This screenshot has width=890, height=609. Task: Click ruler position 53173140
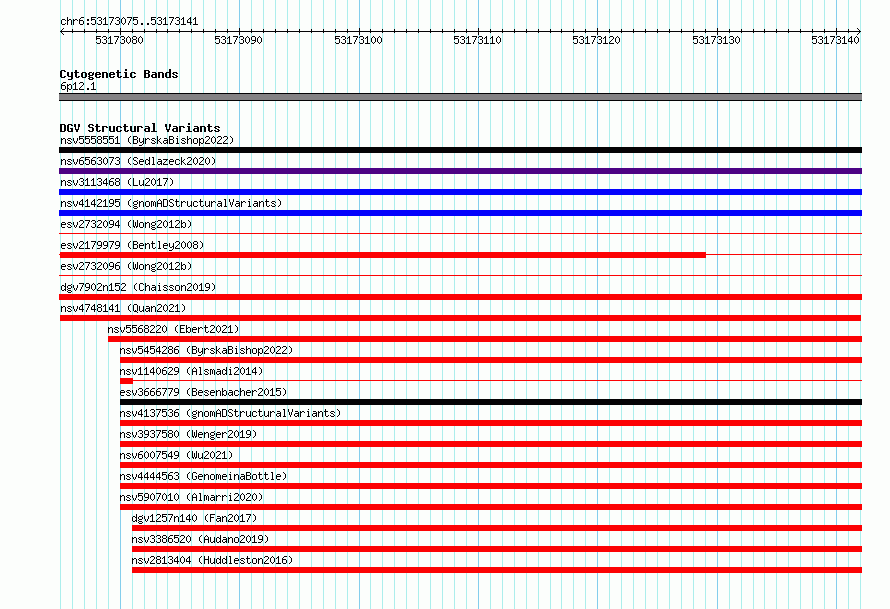pos(836,40)
